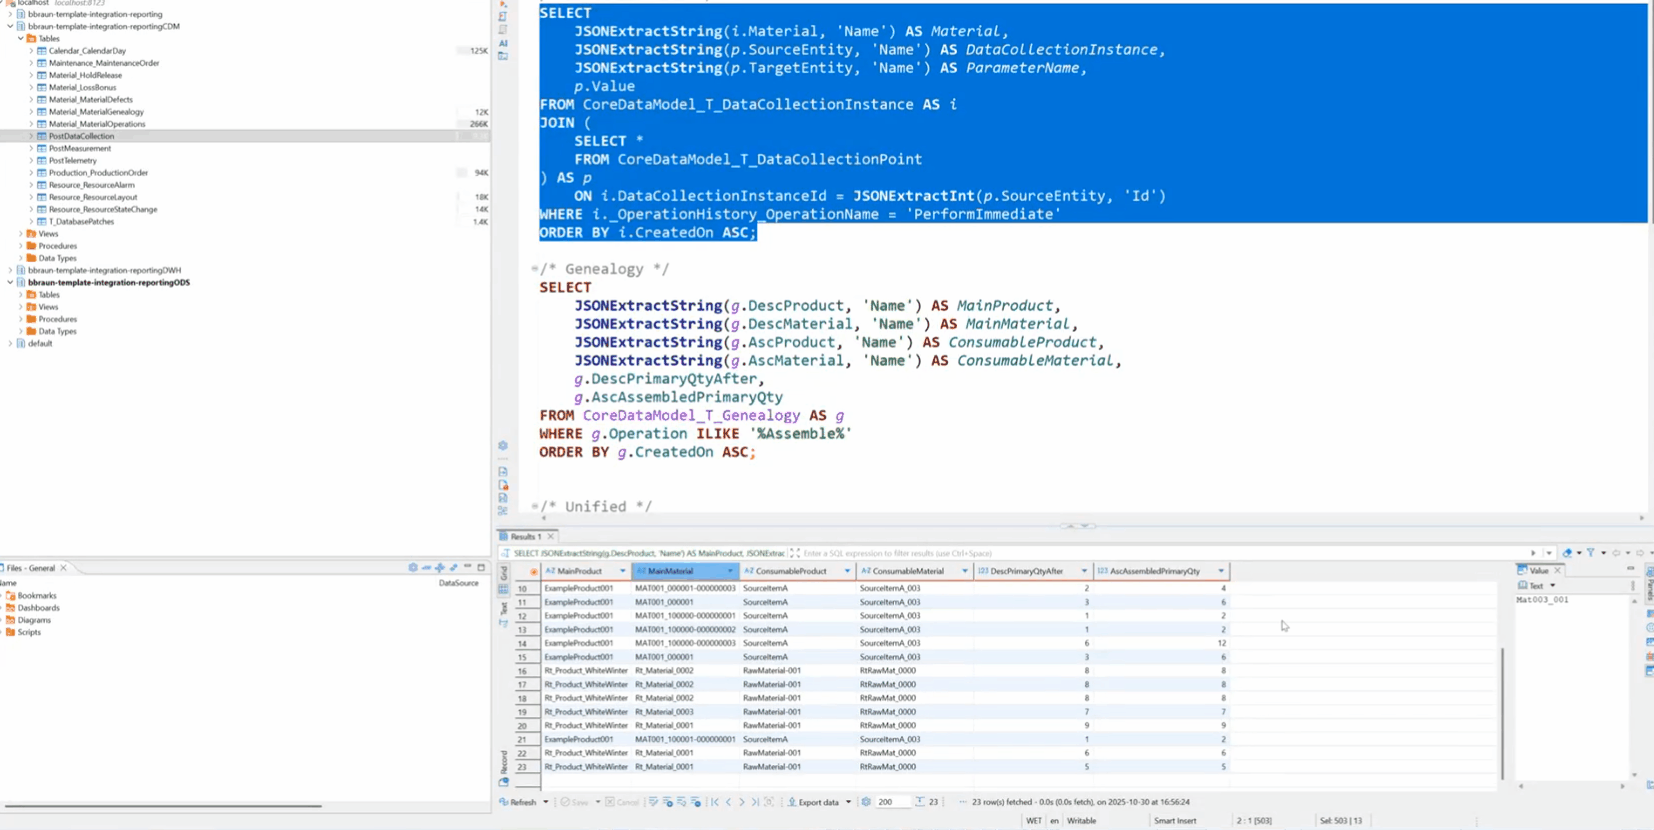Open the Bookmarks folder in Files panel
The width and height of the screenshot is (1654, 830).
36,596
